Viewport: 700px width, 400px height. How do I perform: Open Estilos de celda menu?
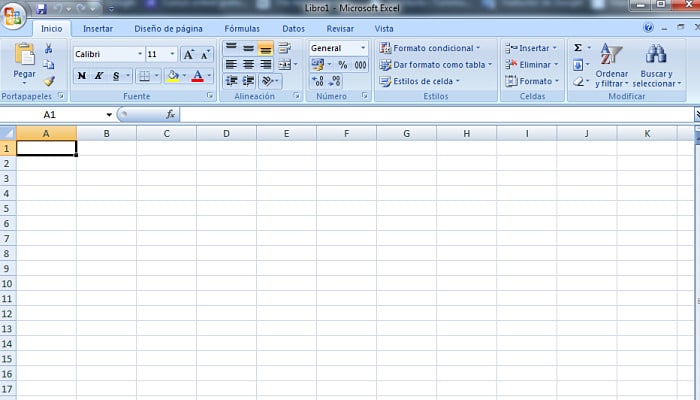click(x=419, y=81)
